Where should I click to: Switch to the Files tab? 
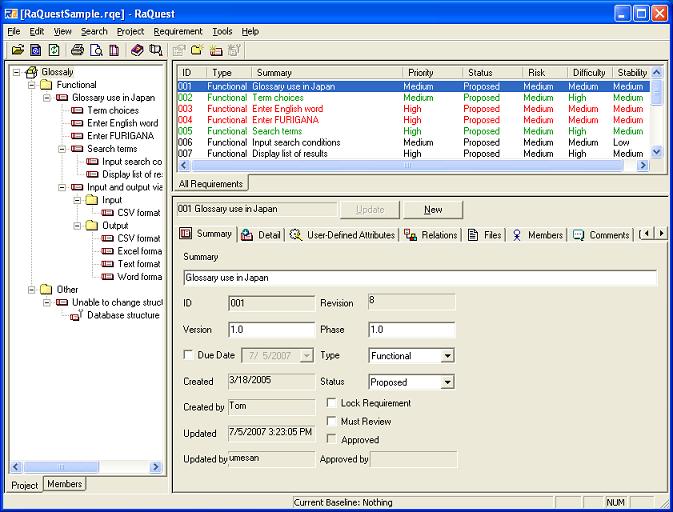[485, 235]
